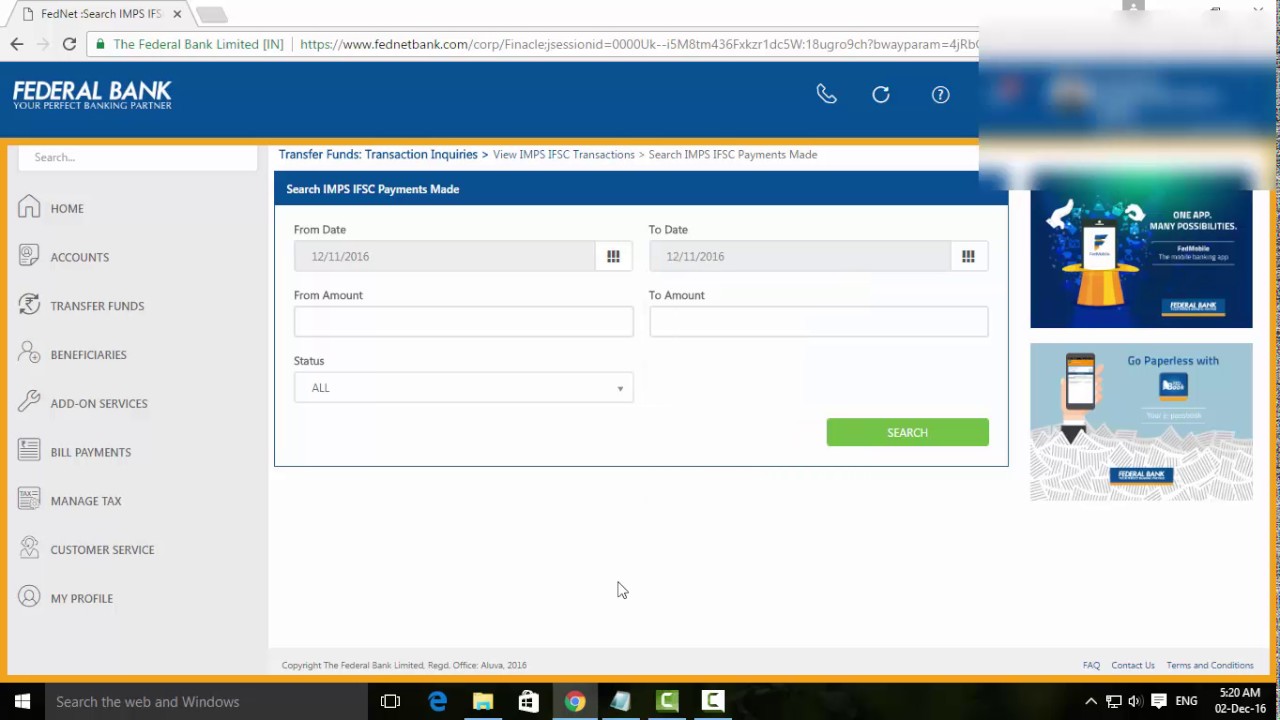The image size is (1280, 720).
Task: Click the Bill Payments icon in sidebar
Action: coord(29,451)
